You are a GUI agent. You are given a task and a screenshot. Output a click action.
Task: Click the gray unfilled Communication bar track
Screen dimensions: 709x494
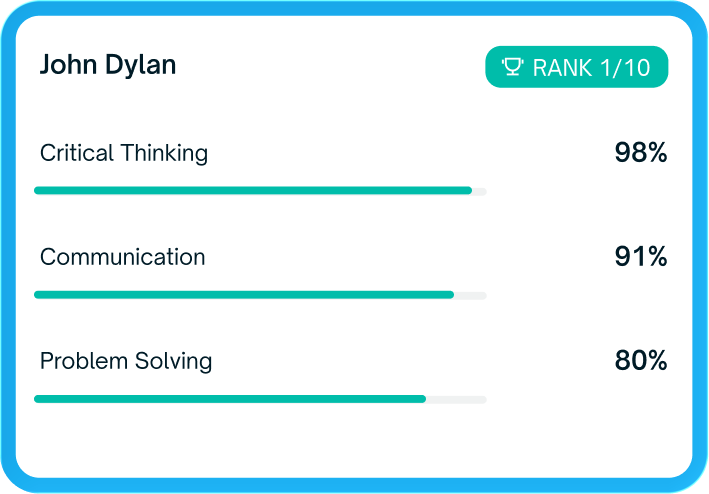(470, 295)
